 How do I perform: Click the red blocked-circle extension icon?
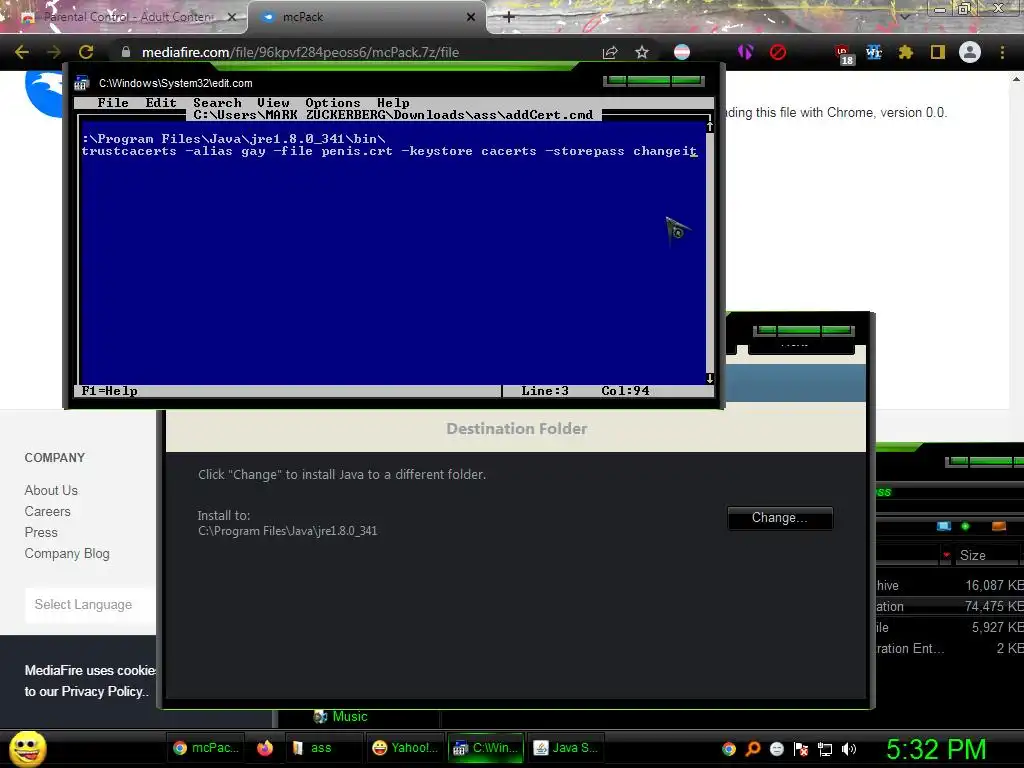[778, 52]
